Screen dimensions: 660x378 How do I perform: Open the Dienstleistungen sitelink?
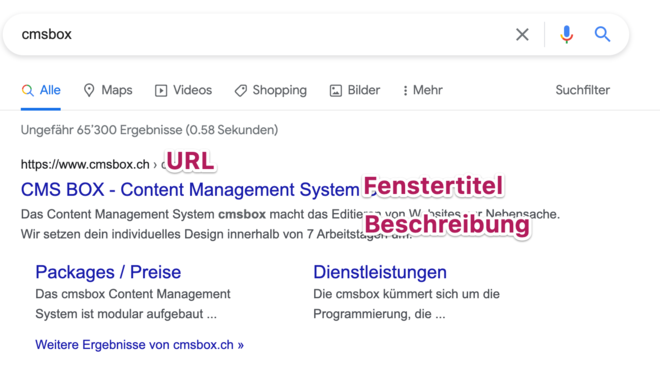coord(380,272)
